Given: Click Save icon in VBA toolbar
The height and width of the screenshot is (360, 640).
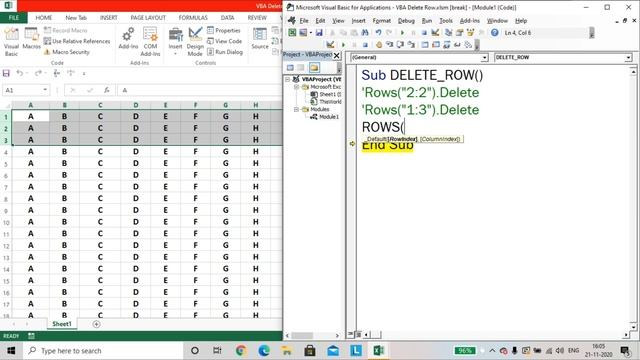Looking at the screenshot, I should pyautogui.click(x=319, y=33).
